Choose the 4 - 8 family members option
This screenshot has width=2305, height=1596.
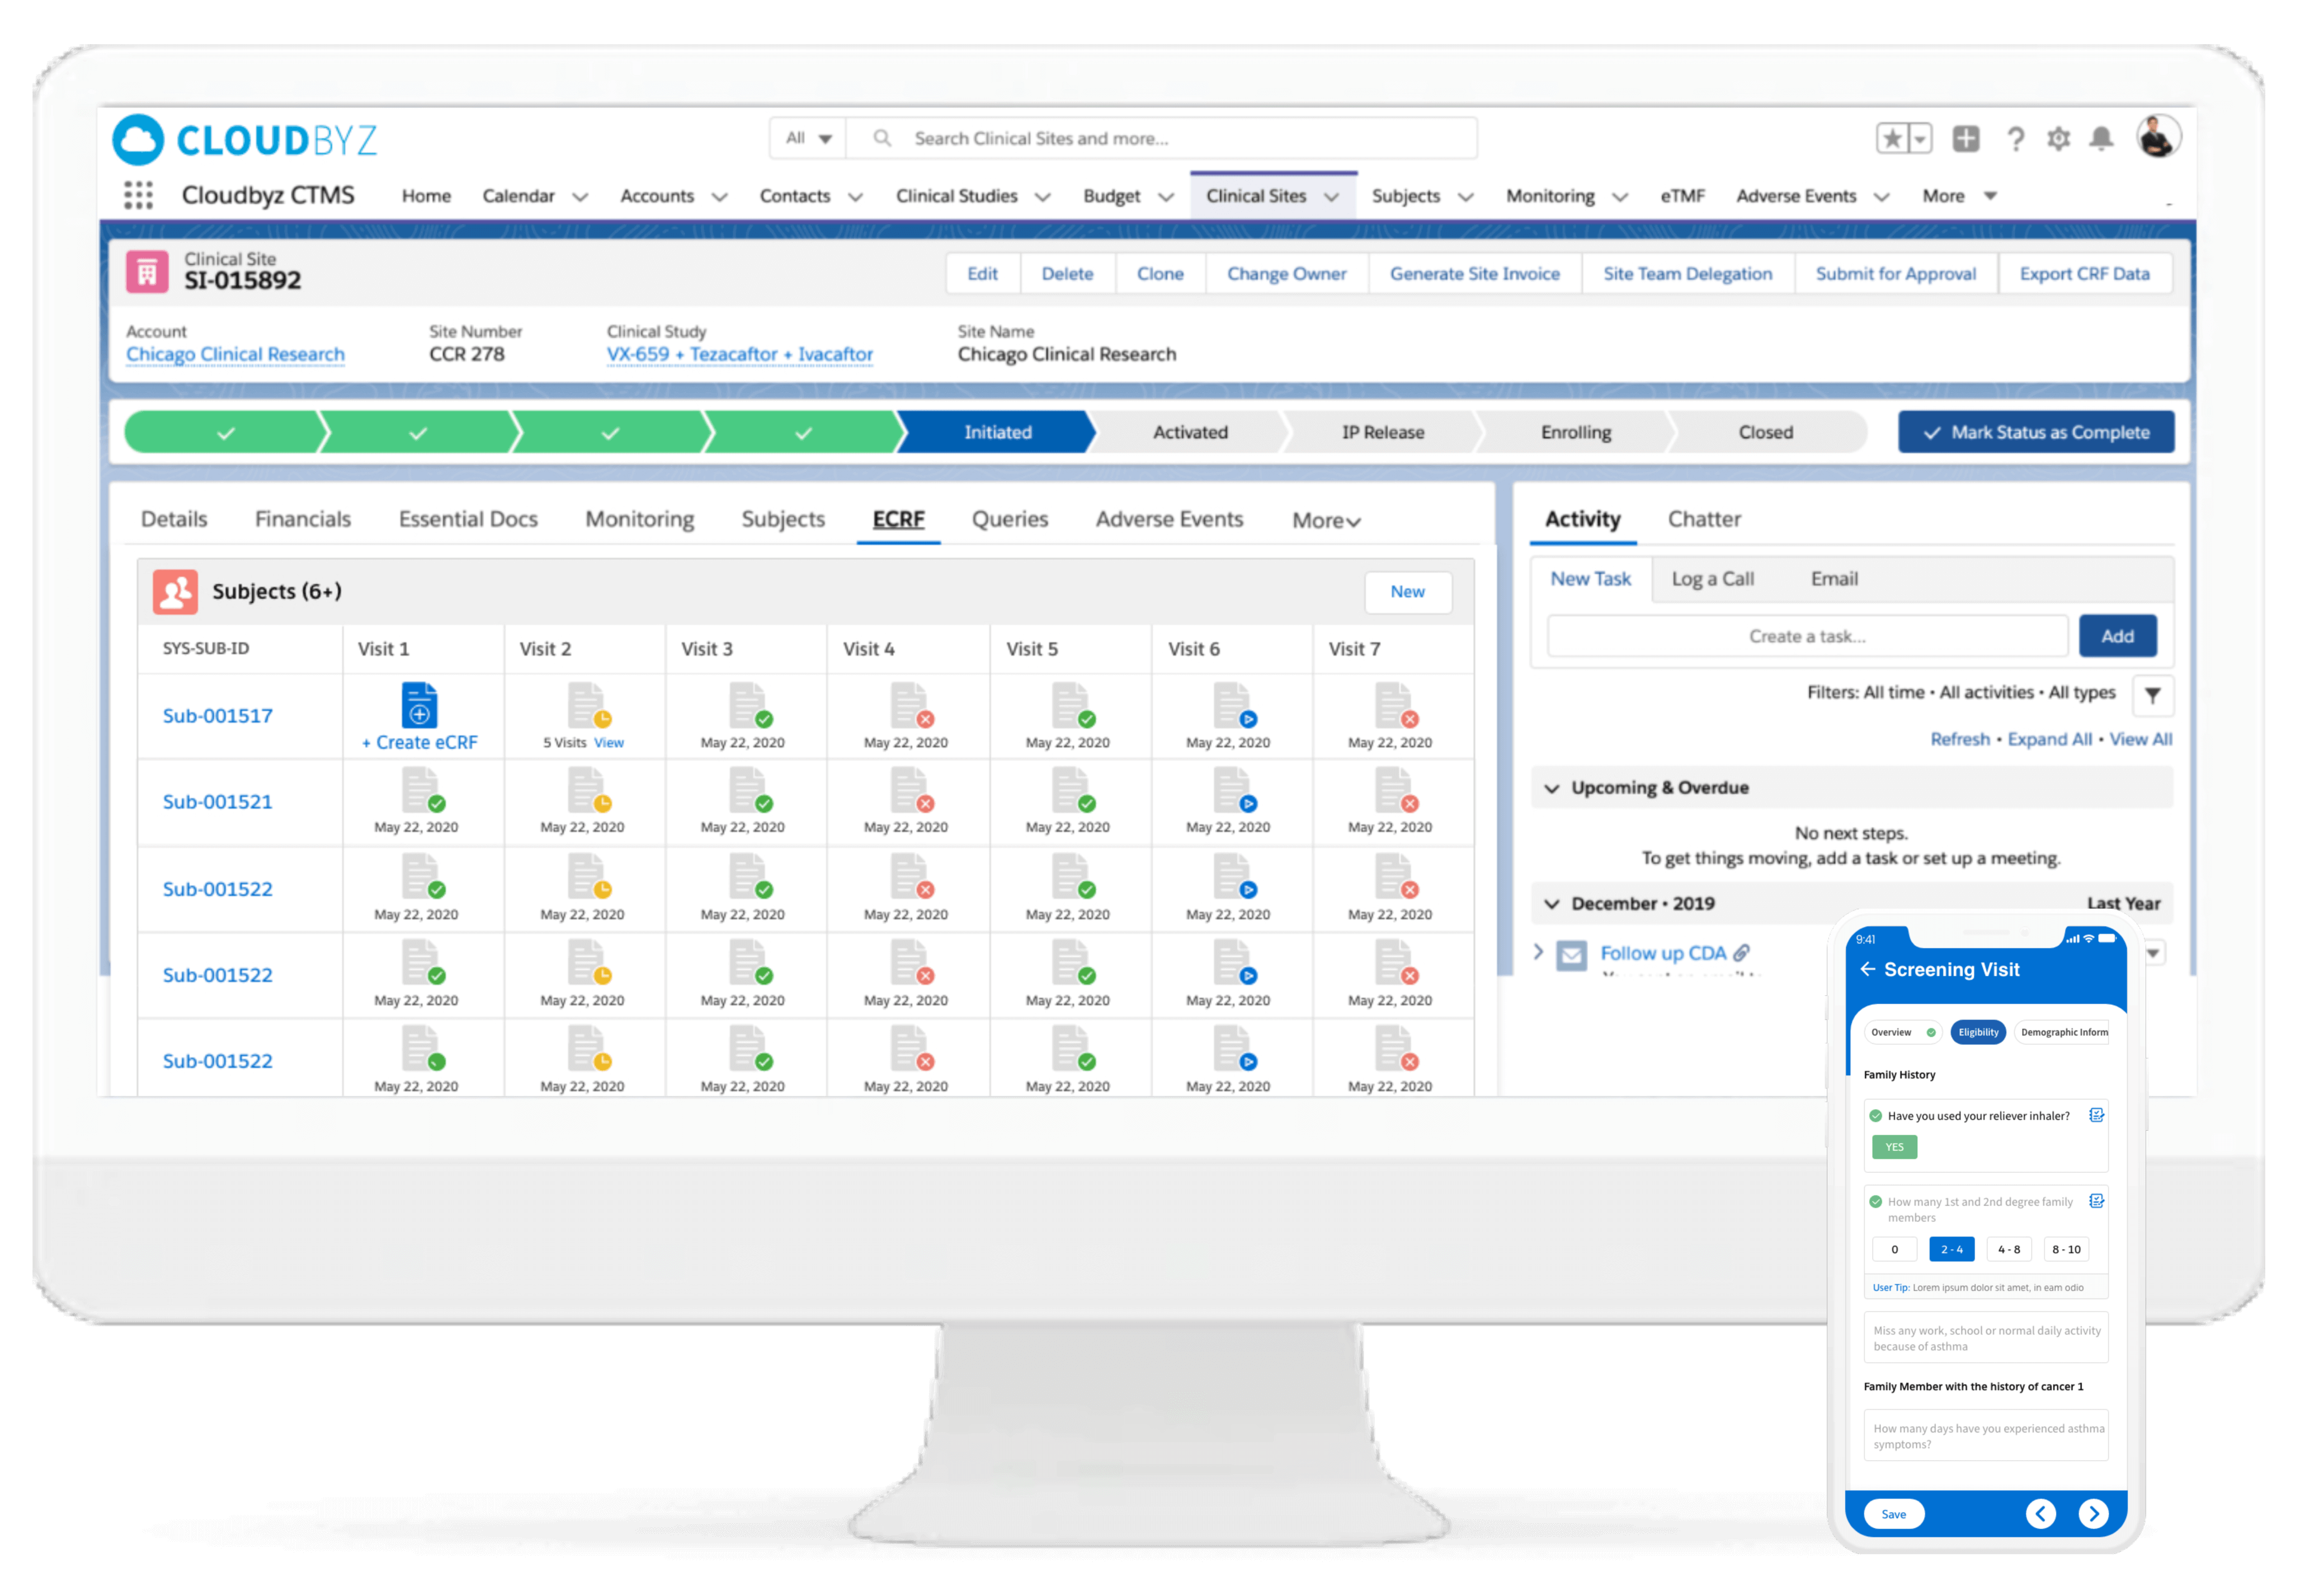(x=2008, y=1249)
